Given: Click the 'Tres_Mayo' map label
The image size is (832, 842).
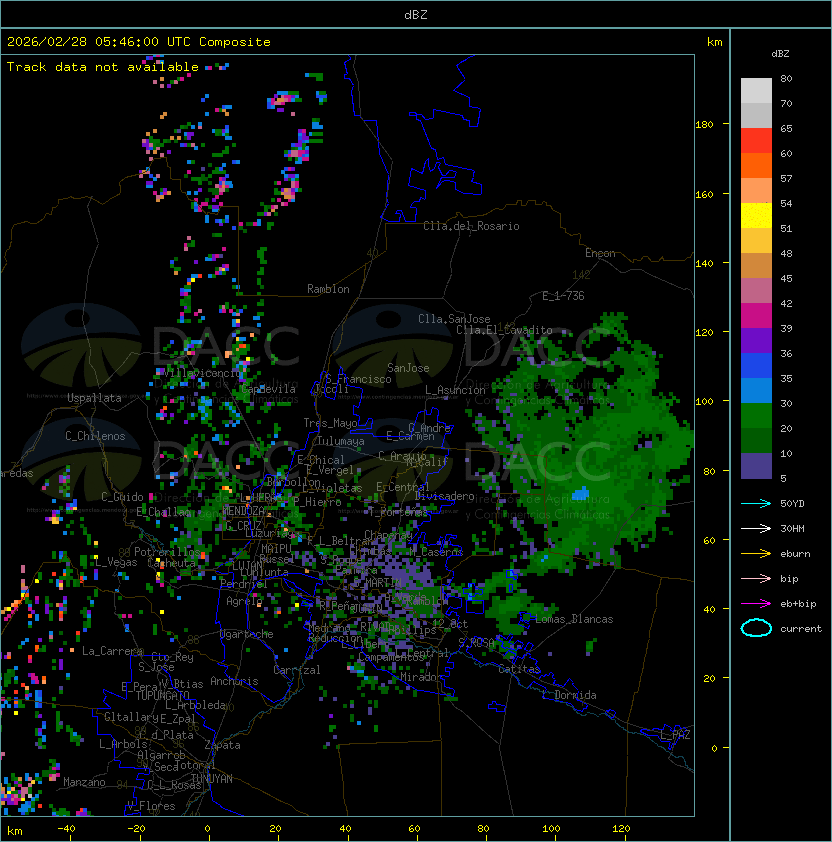Looking at the screenshot, I should click(330, 423).
